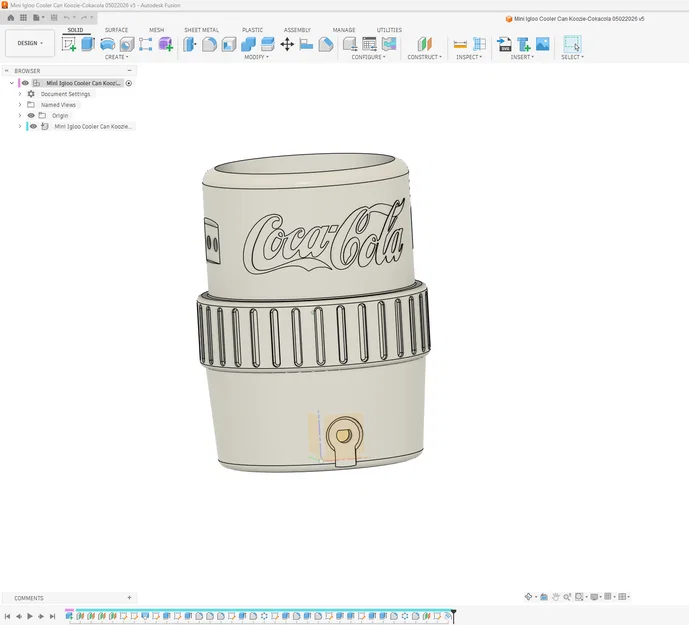Open the MODIFY dropdown menu
Screen dimensions: 689x625
point(256,57)
